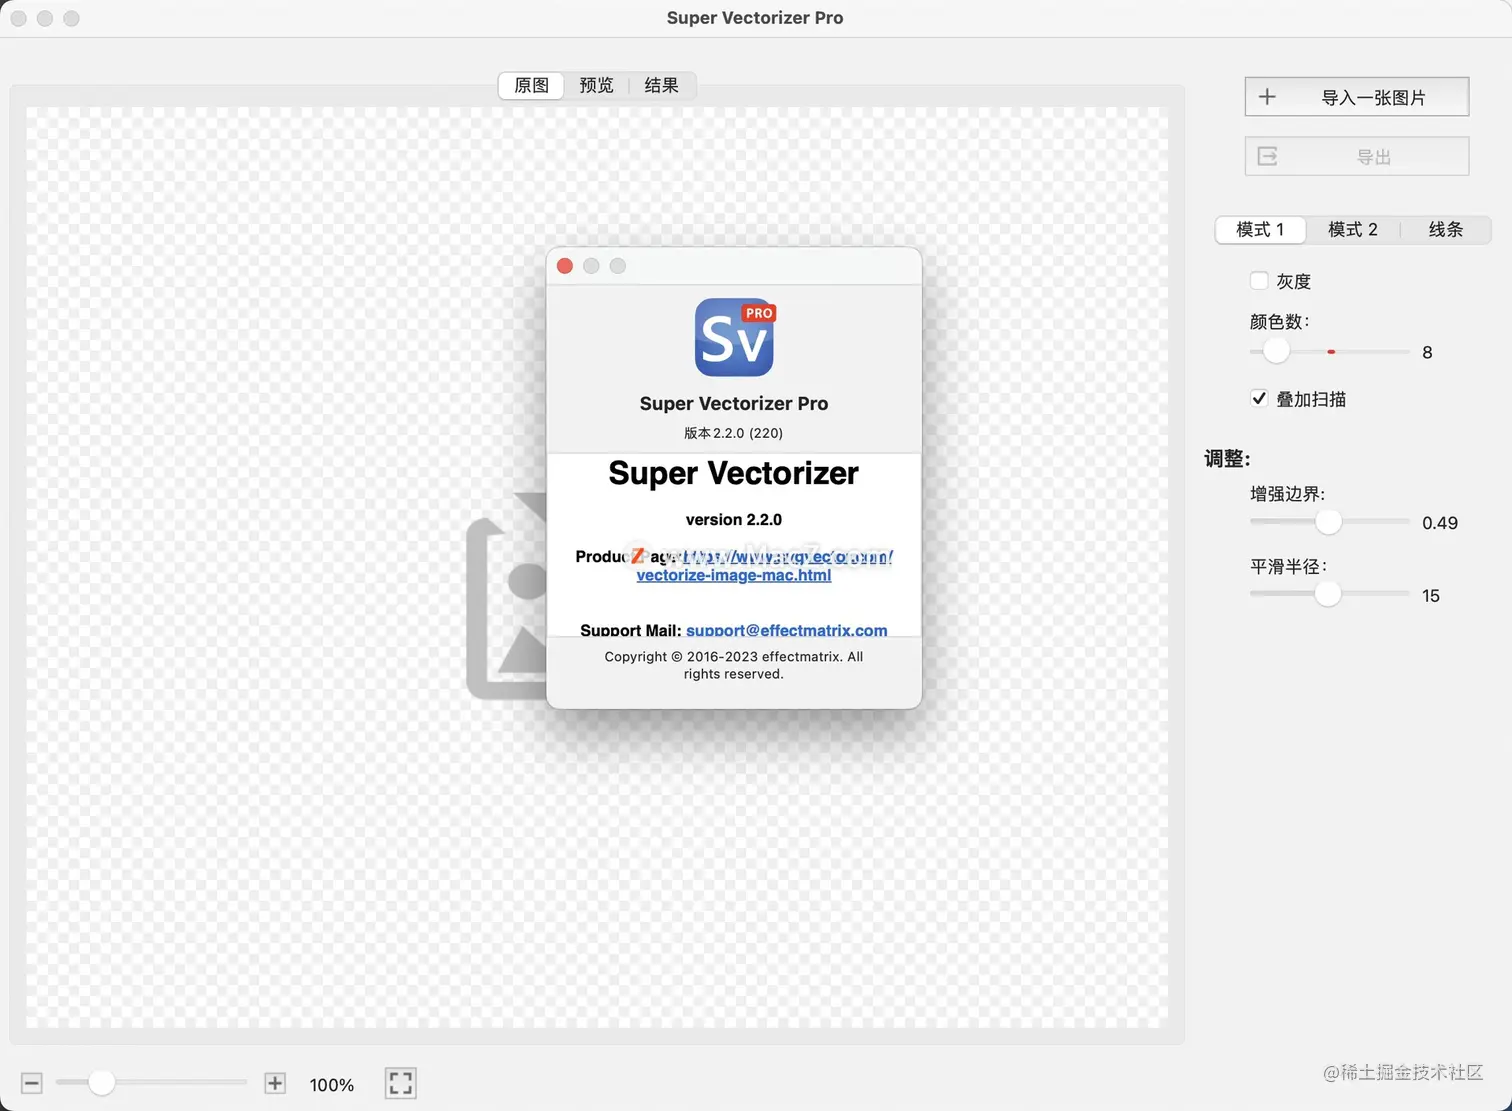Click the support@effectmatrix.com email link
This screenshot has width=1512, height=1111.
point(787,630)
